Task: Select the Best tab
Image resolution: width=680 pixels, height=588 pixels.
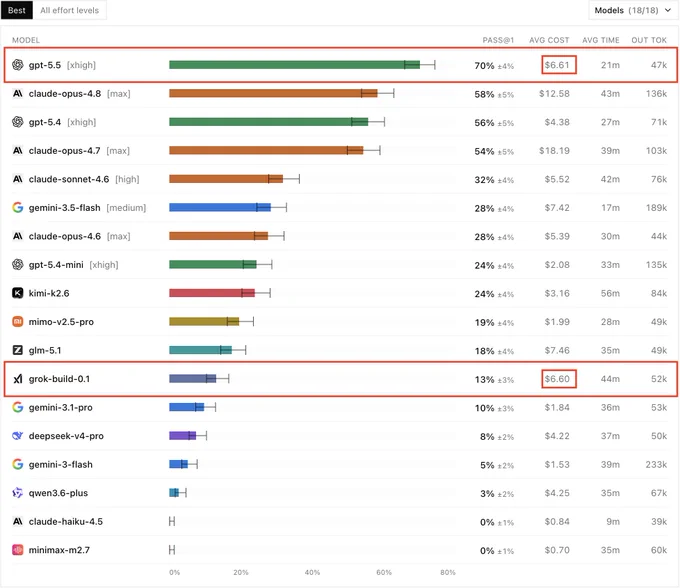Action: pos(16,10)
